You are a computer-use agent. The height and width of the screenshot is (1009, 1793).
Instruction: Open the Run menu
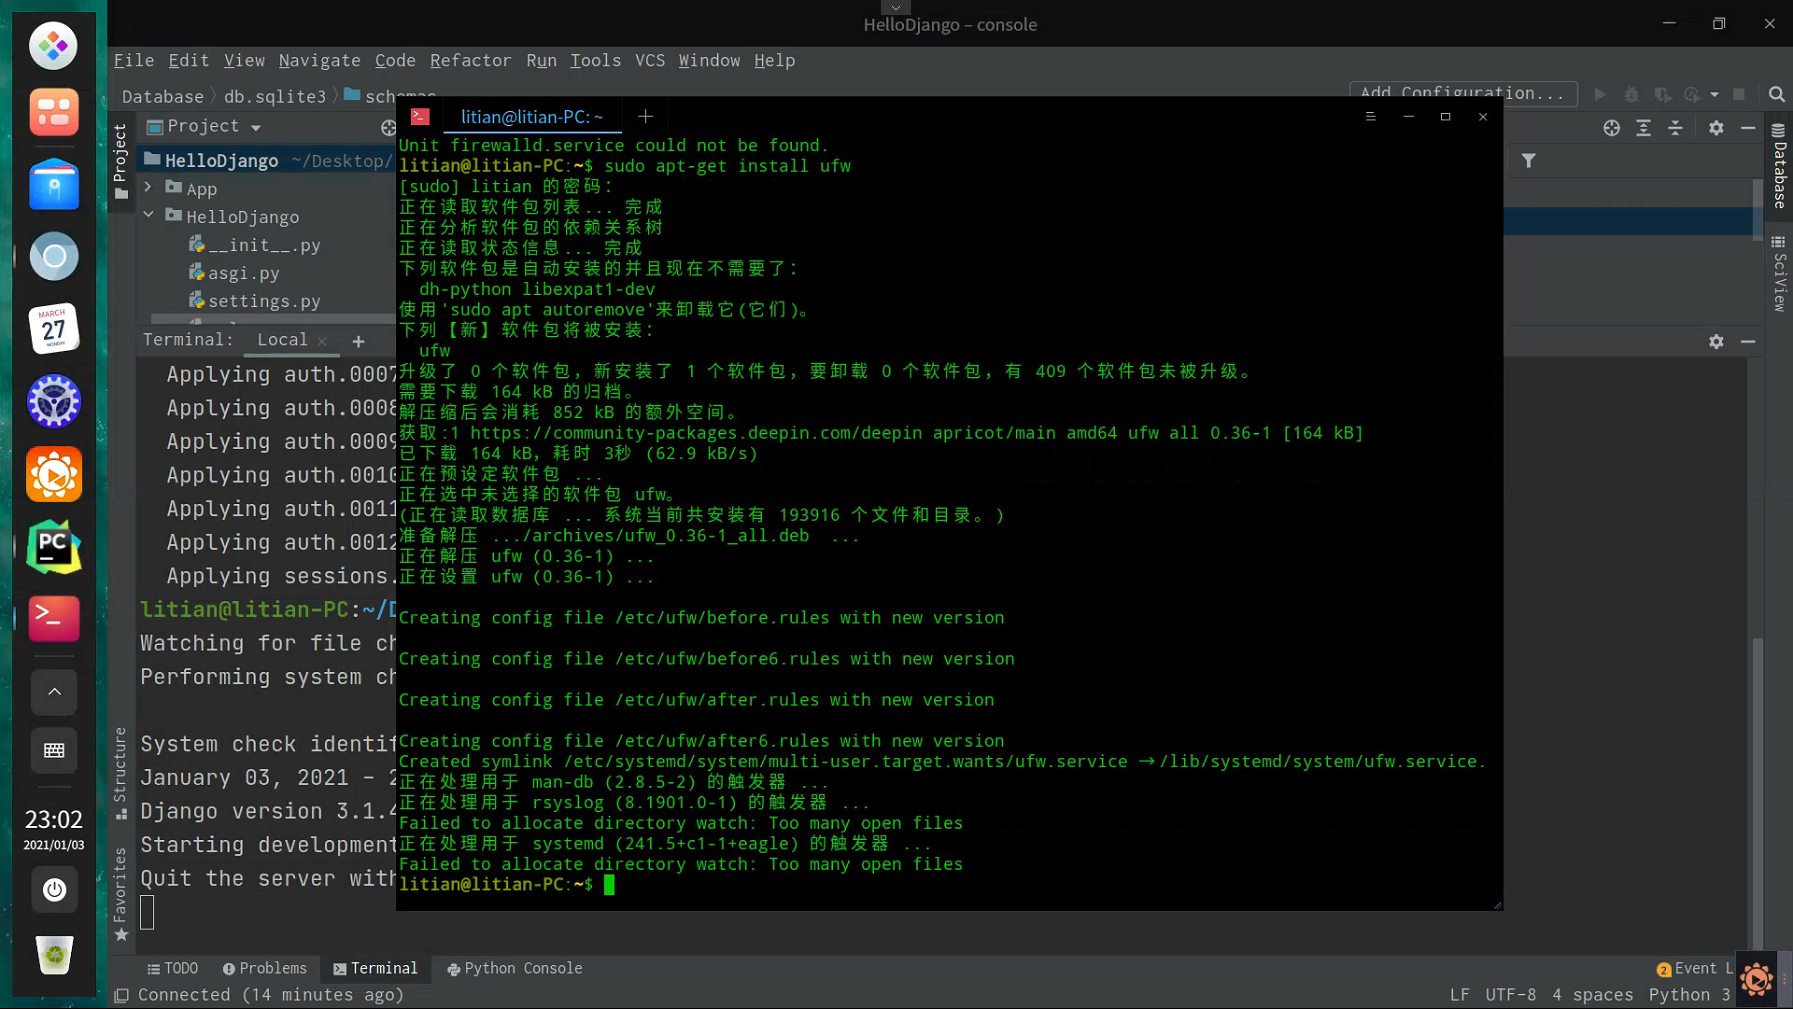(542, 61)
